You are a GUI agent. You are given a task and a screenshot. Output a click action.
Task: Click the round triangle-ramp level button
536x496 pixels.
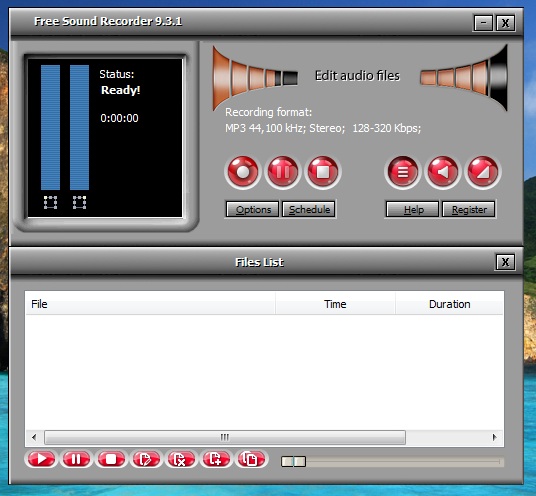click(483, 172)
